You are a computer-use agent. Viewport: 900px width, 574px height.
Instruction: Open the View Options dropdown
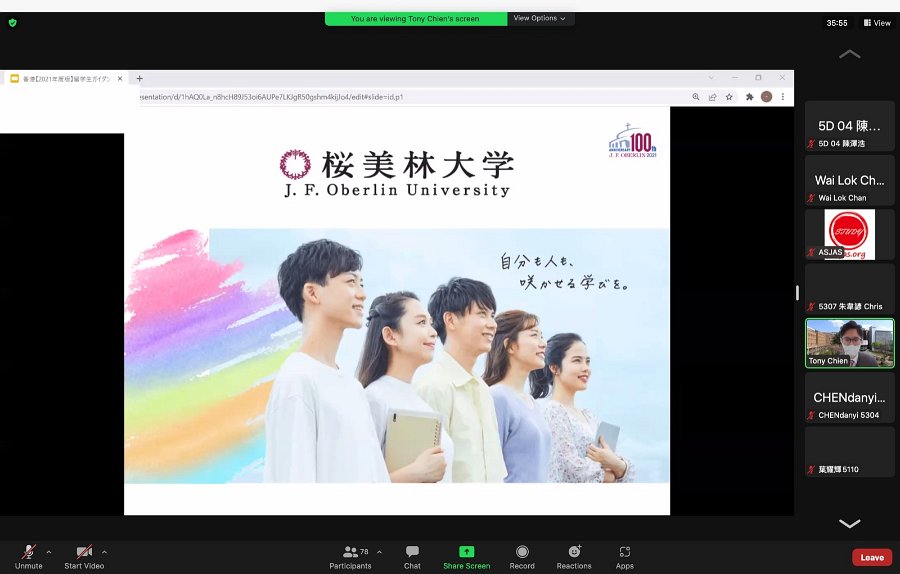point(540,18)
